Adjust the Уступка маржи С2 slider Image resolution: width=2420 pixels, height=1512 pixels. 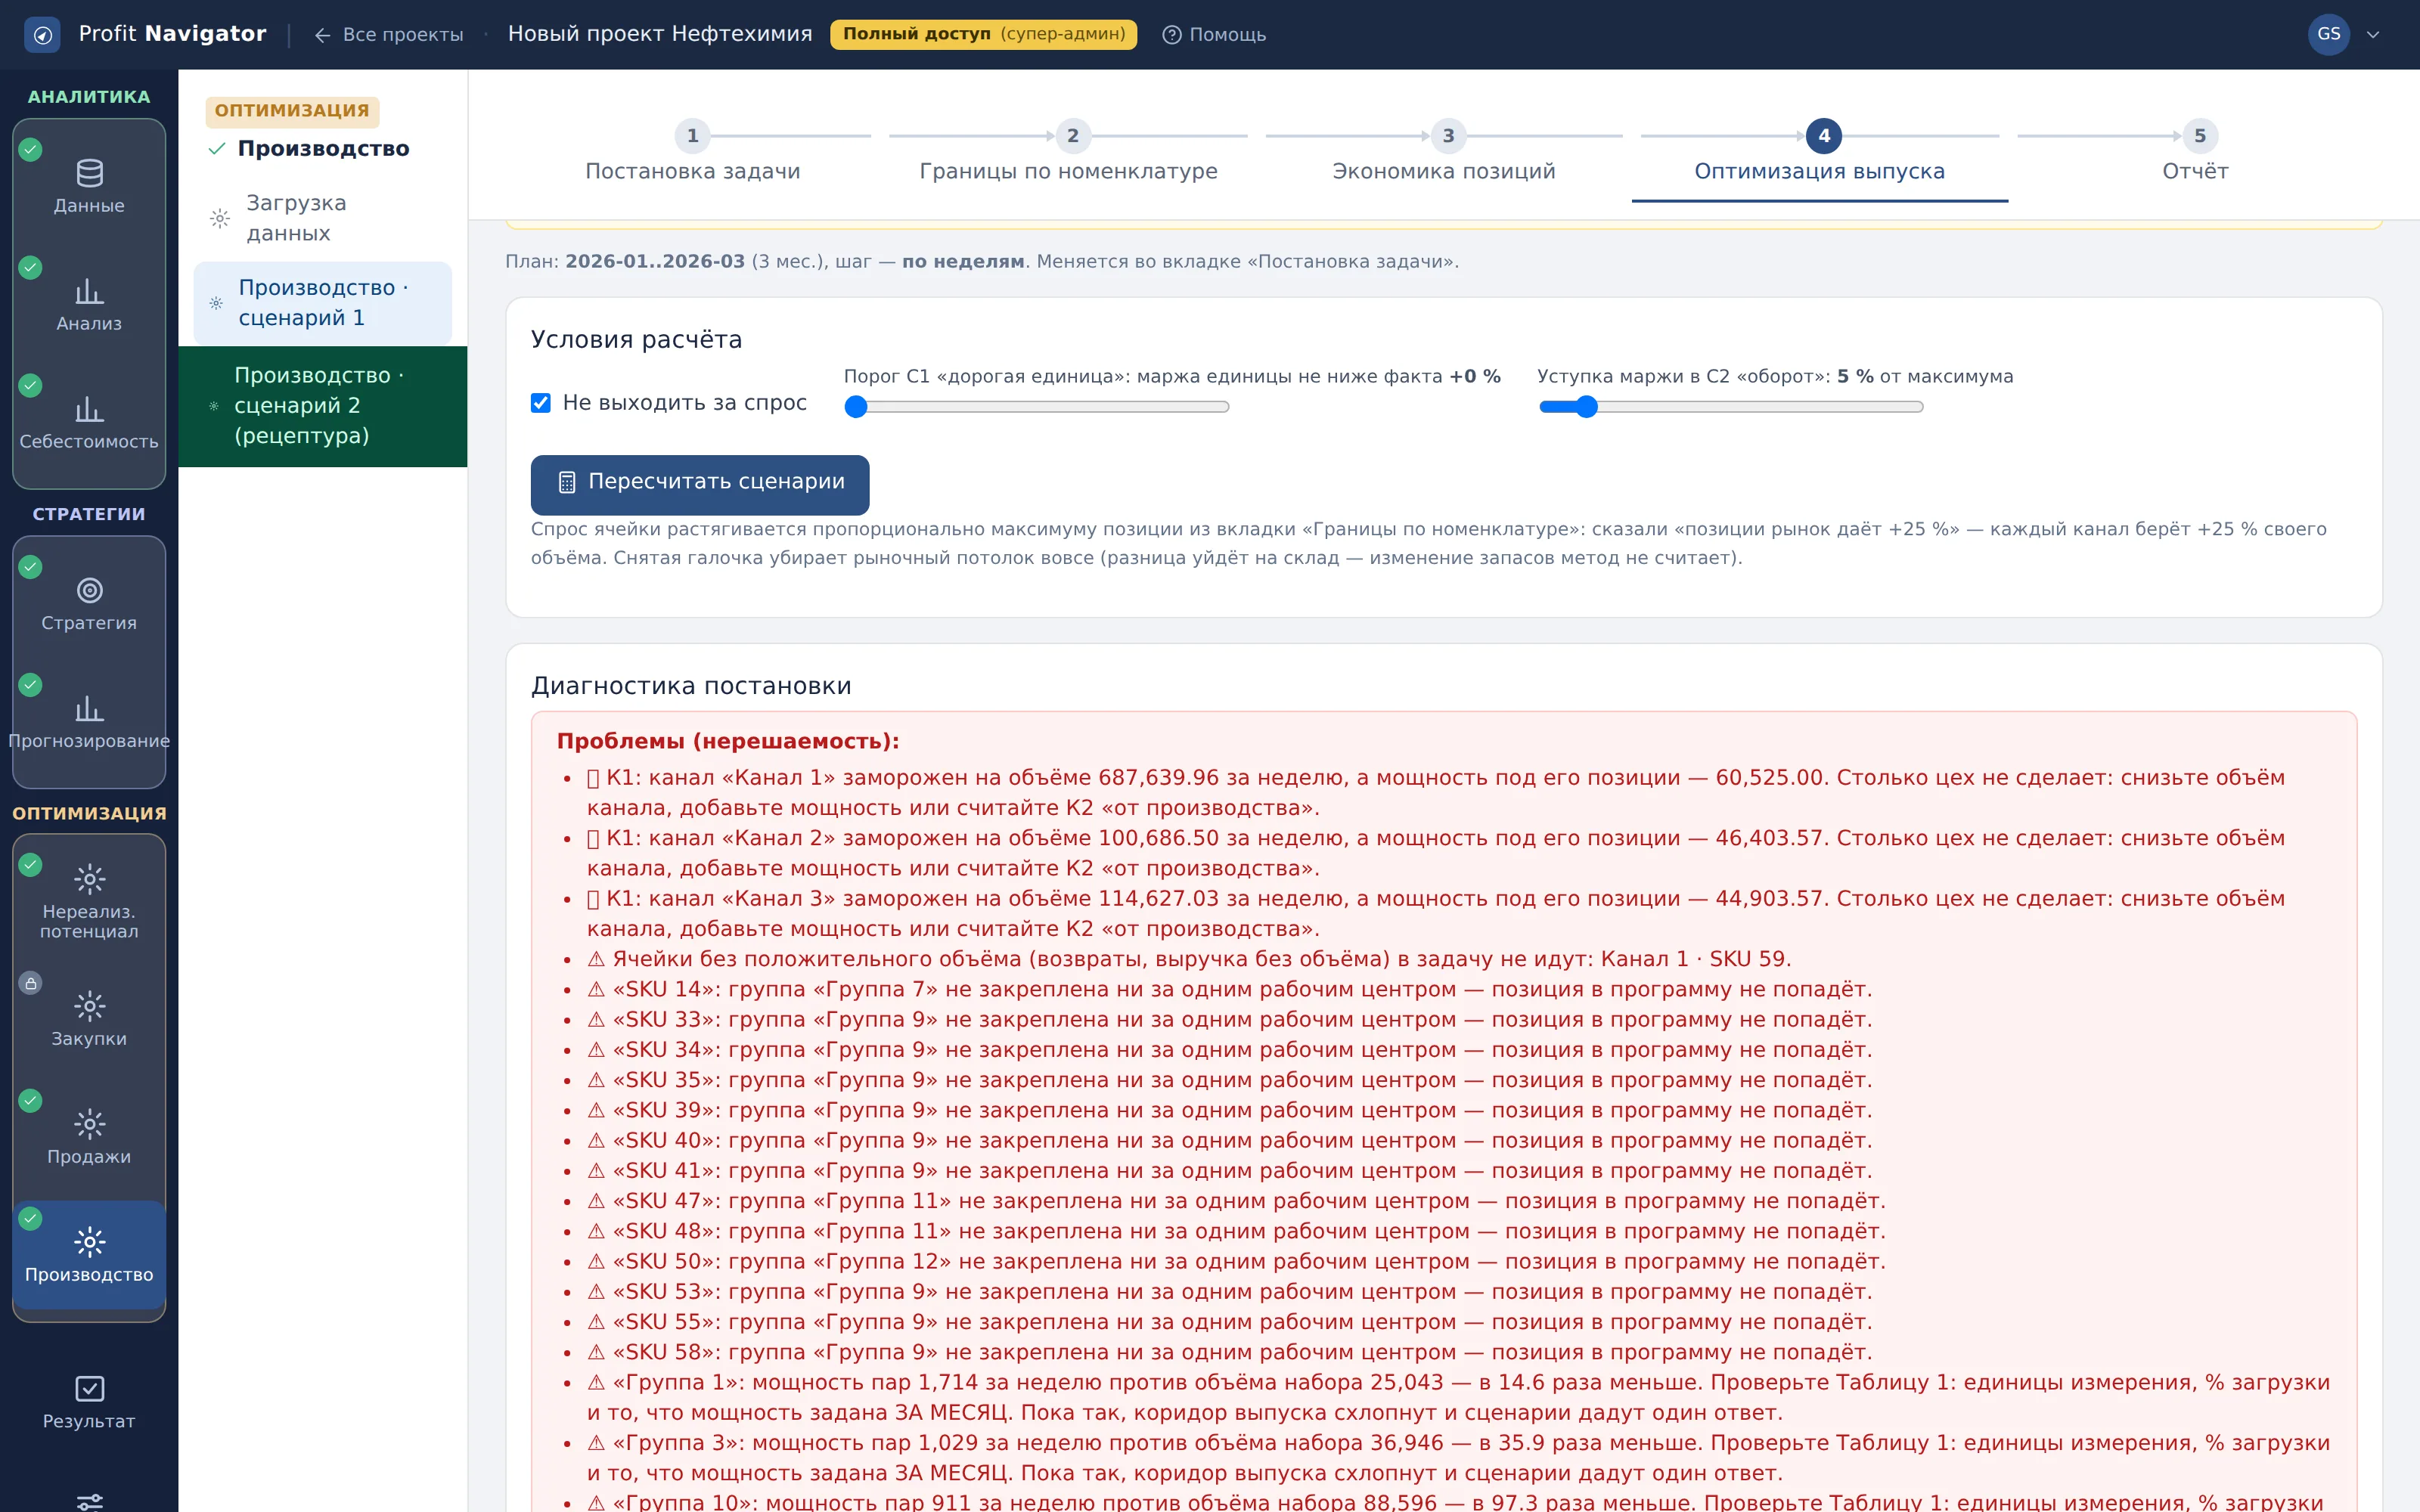pyautogui.click(x=1731, y=407)
